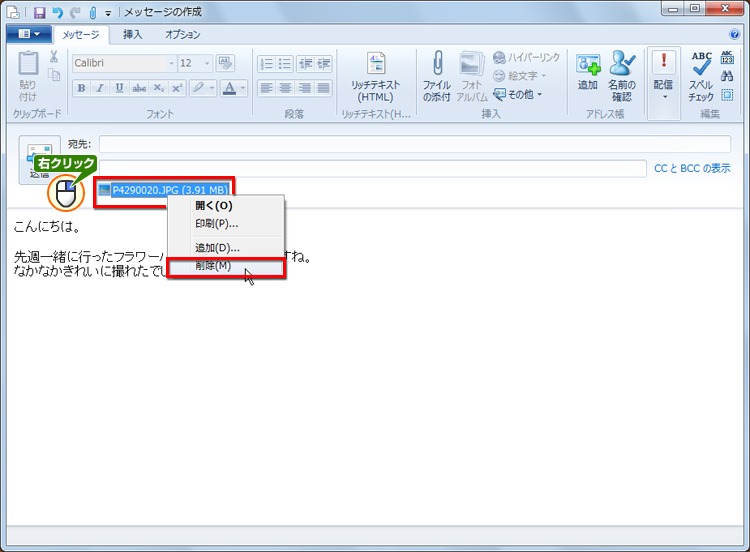Open the blue application menu button
750x552 pixels.
point(29,34)
